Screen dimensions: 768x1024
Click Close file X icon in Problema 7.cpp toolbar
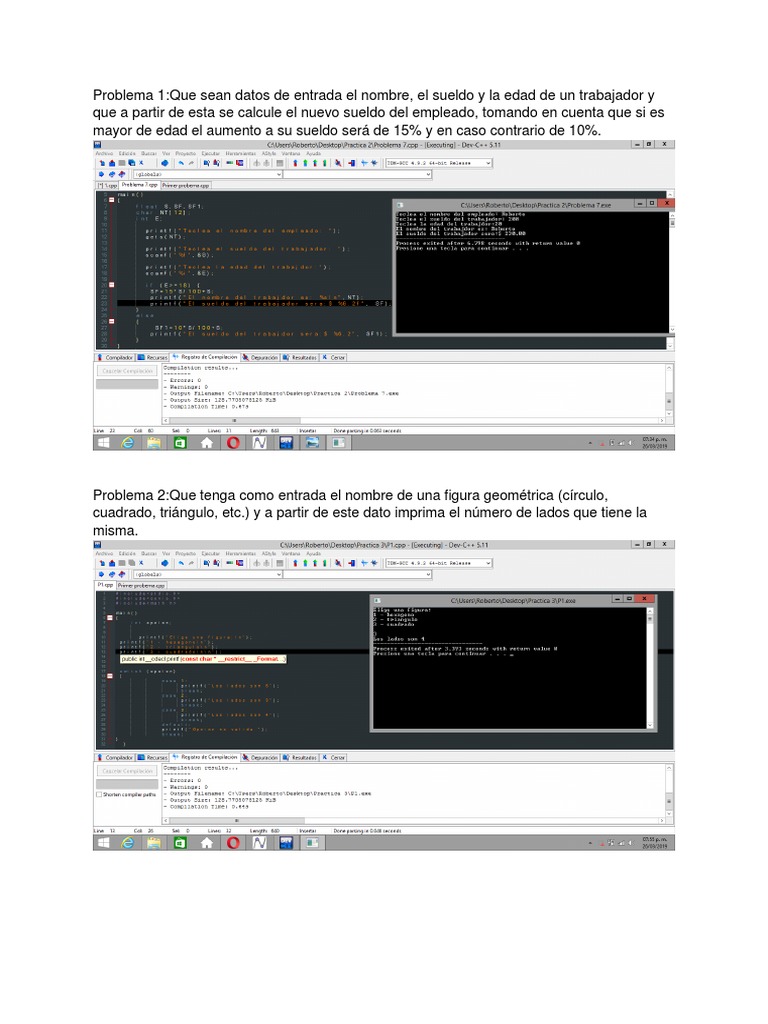(x=141, y=163)
